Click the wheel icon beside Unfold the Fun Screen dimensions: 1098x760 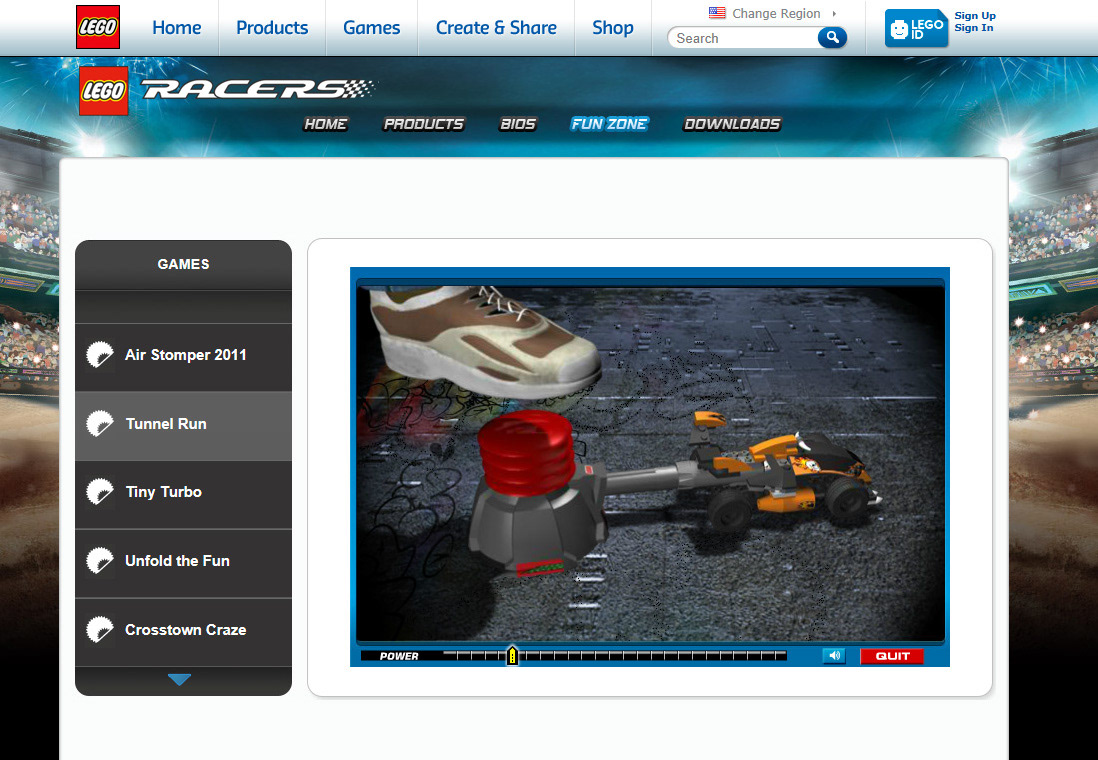(99, 561)
